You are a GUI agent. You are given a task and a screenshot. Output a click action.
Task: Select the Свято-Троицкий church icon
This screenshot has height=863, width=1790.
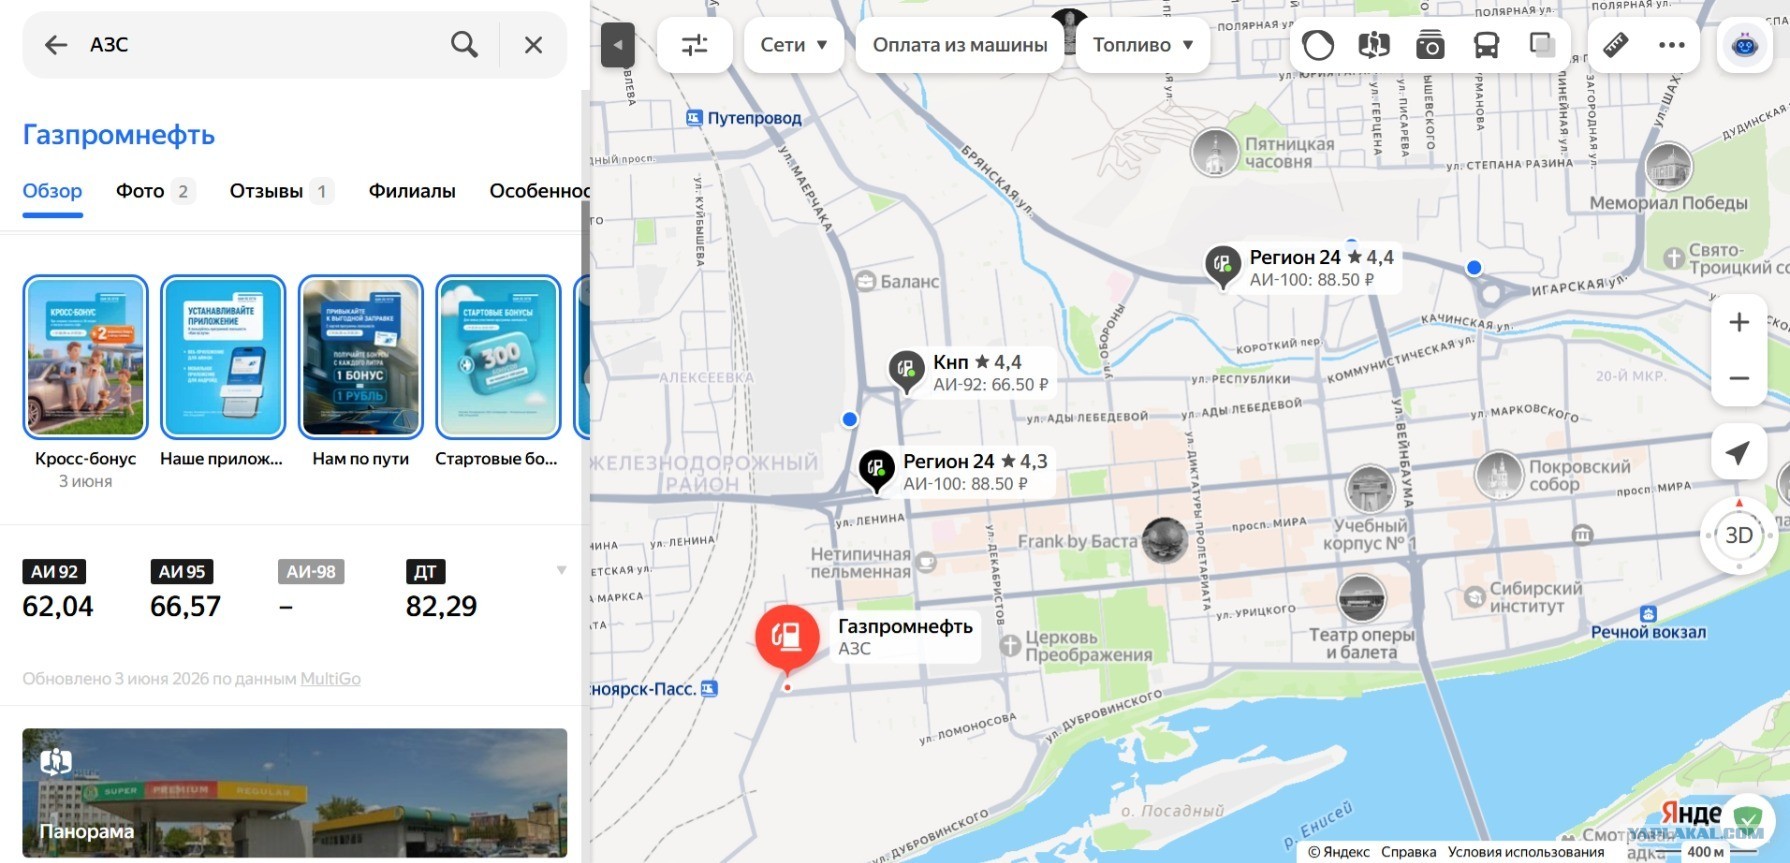pyautogui.click(x=1674, y=258)
